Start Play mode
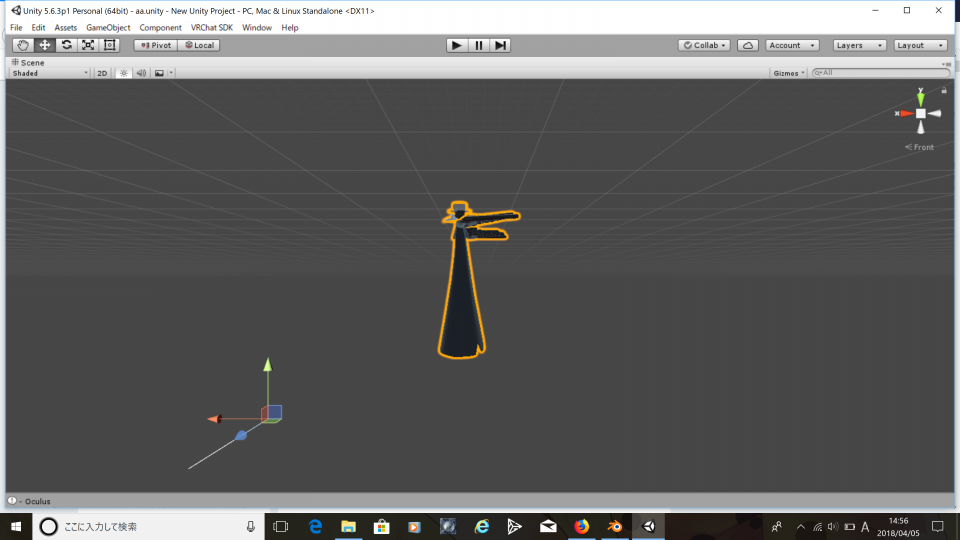This screenshot has height=540, width=960. [456, 45]
